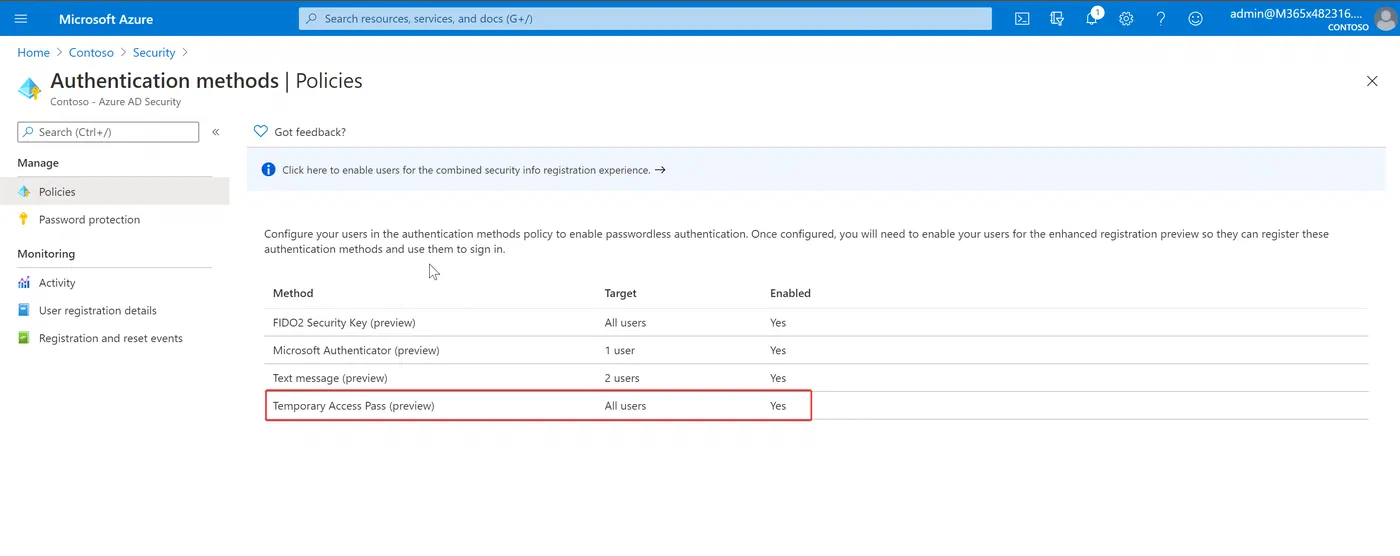
Task: Click the arrow at the banner's end
Action: 660,170
